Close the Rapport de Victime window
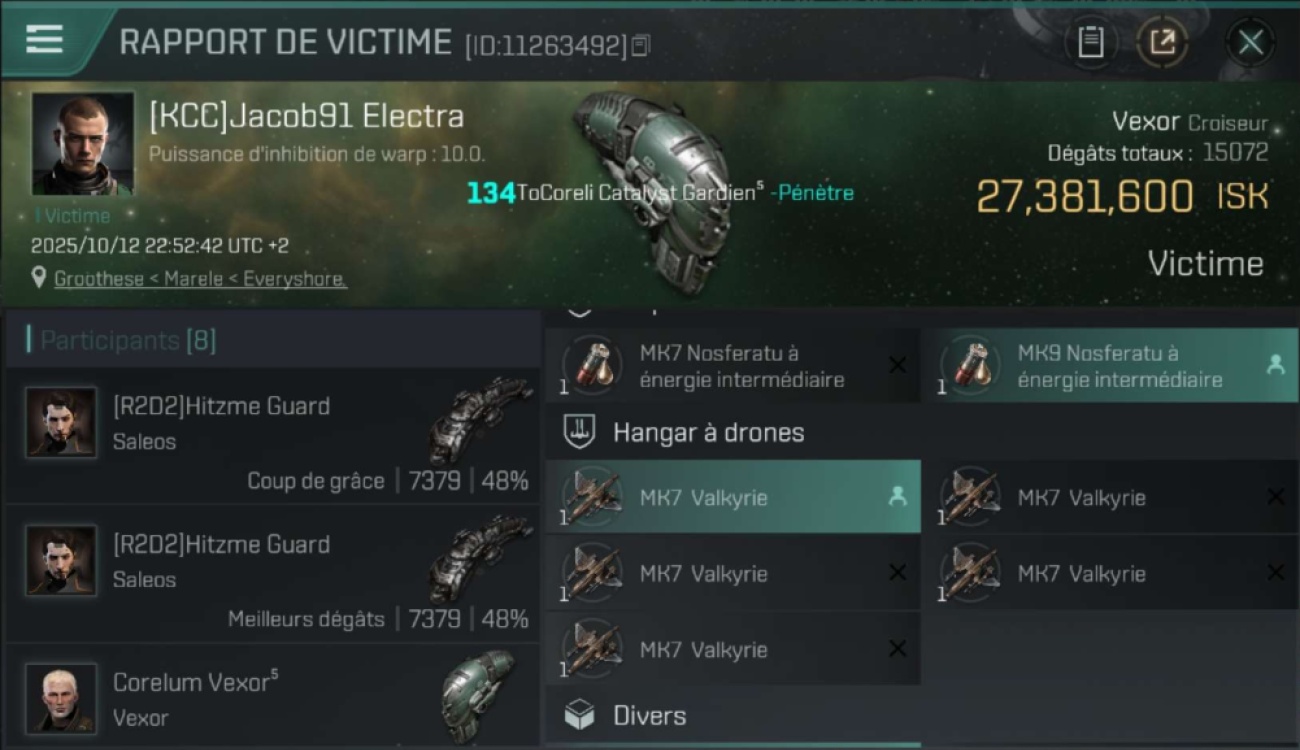The width and height of the screenshot is (1300, 750). click(x=1250, y=43)
